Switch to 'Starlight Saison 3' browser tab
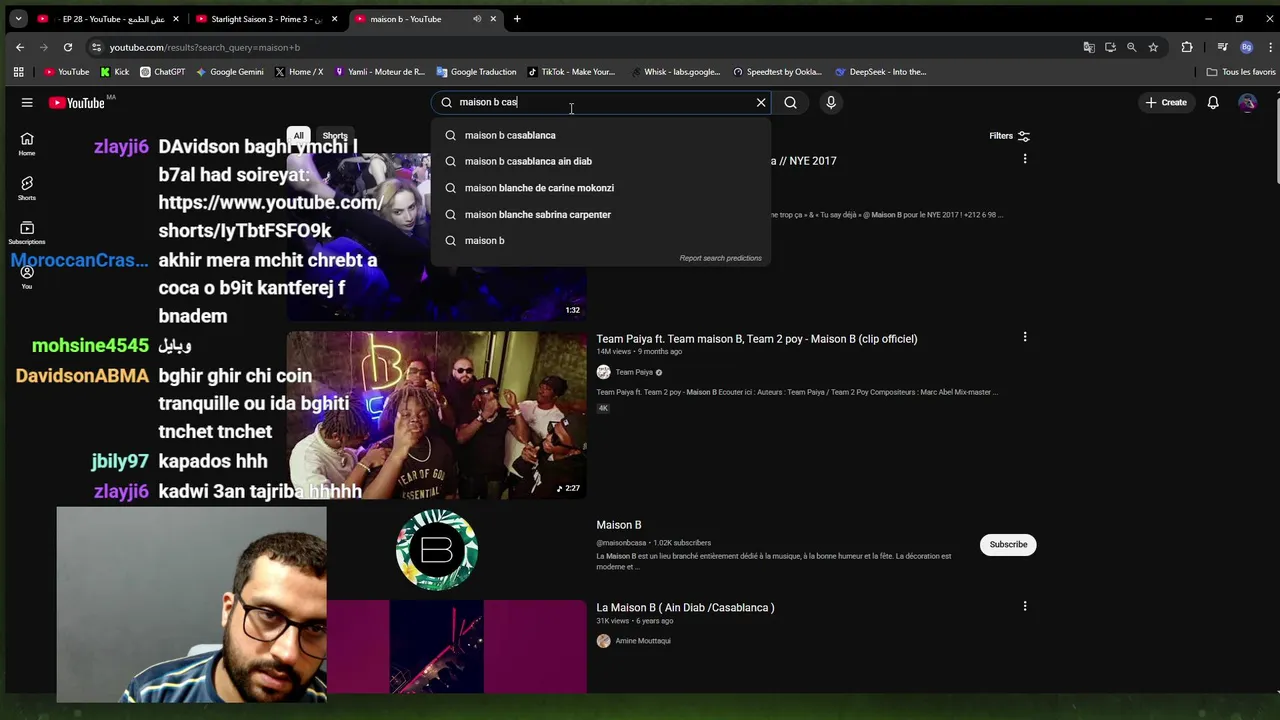This screenshot has width=1280, height=720. click(x=266, y=19)
